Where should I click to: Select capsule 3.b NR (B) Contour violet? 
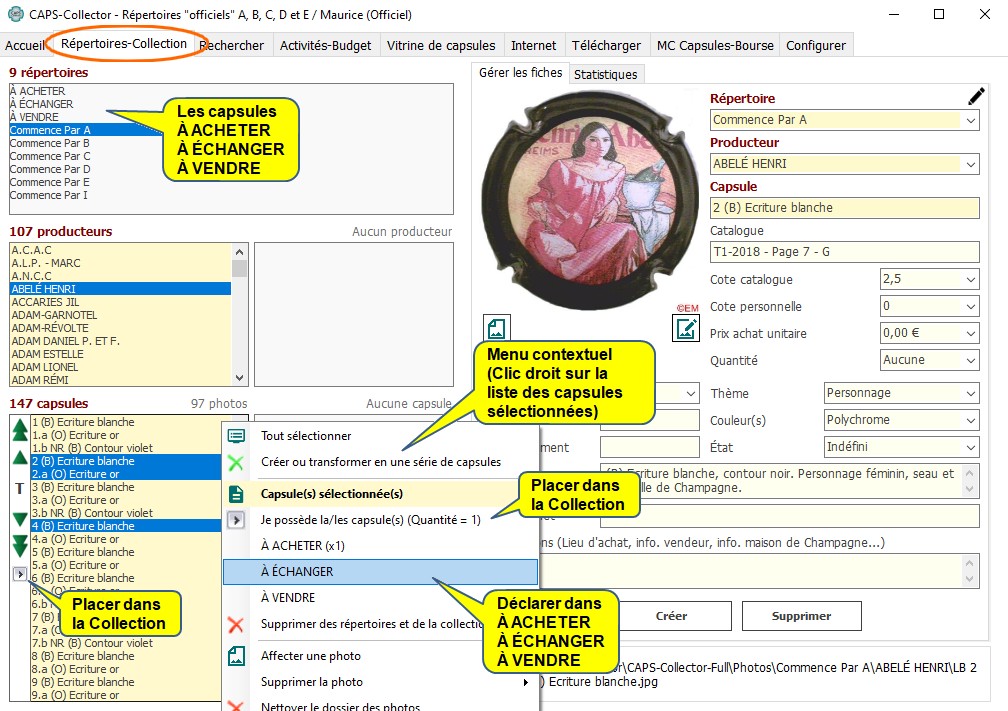pyautogui.click(x=126, y=513)
